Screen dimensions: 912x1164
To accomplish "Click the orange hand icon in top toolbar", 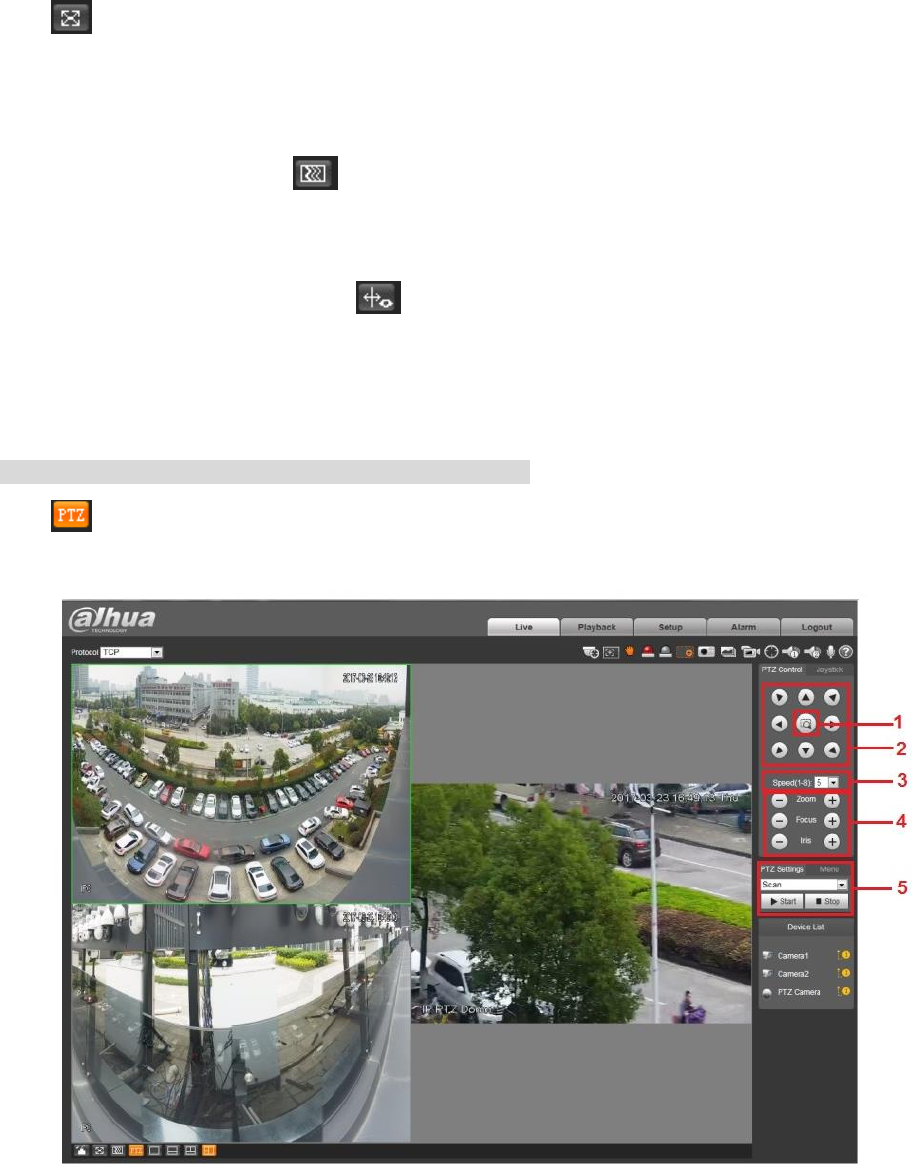I will (x=629, y=651).
